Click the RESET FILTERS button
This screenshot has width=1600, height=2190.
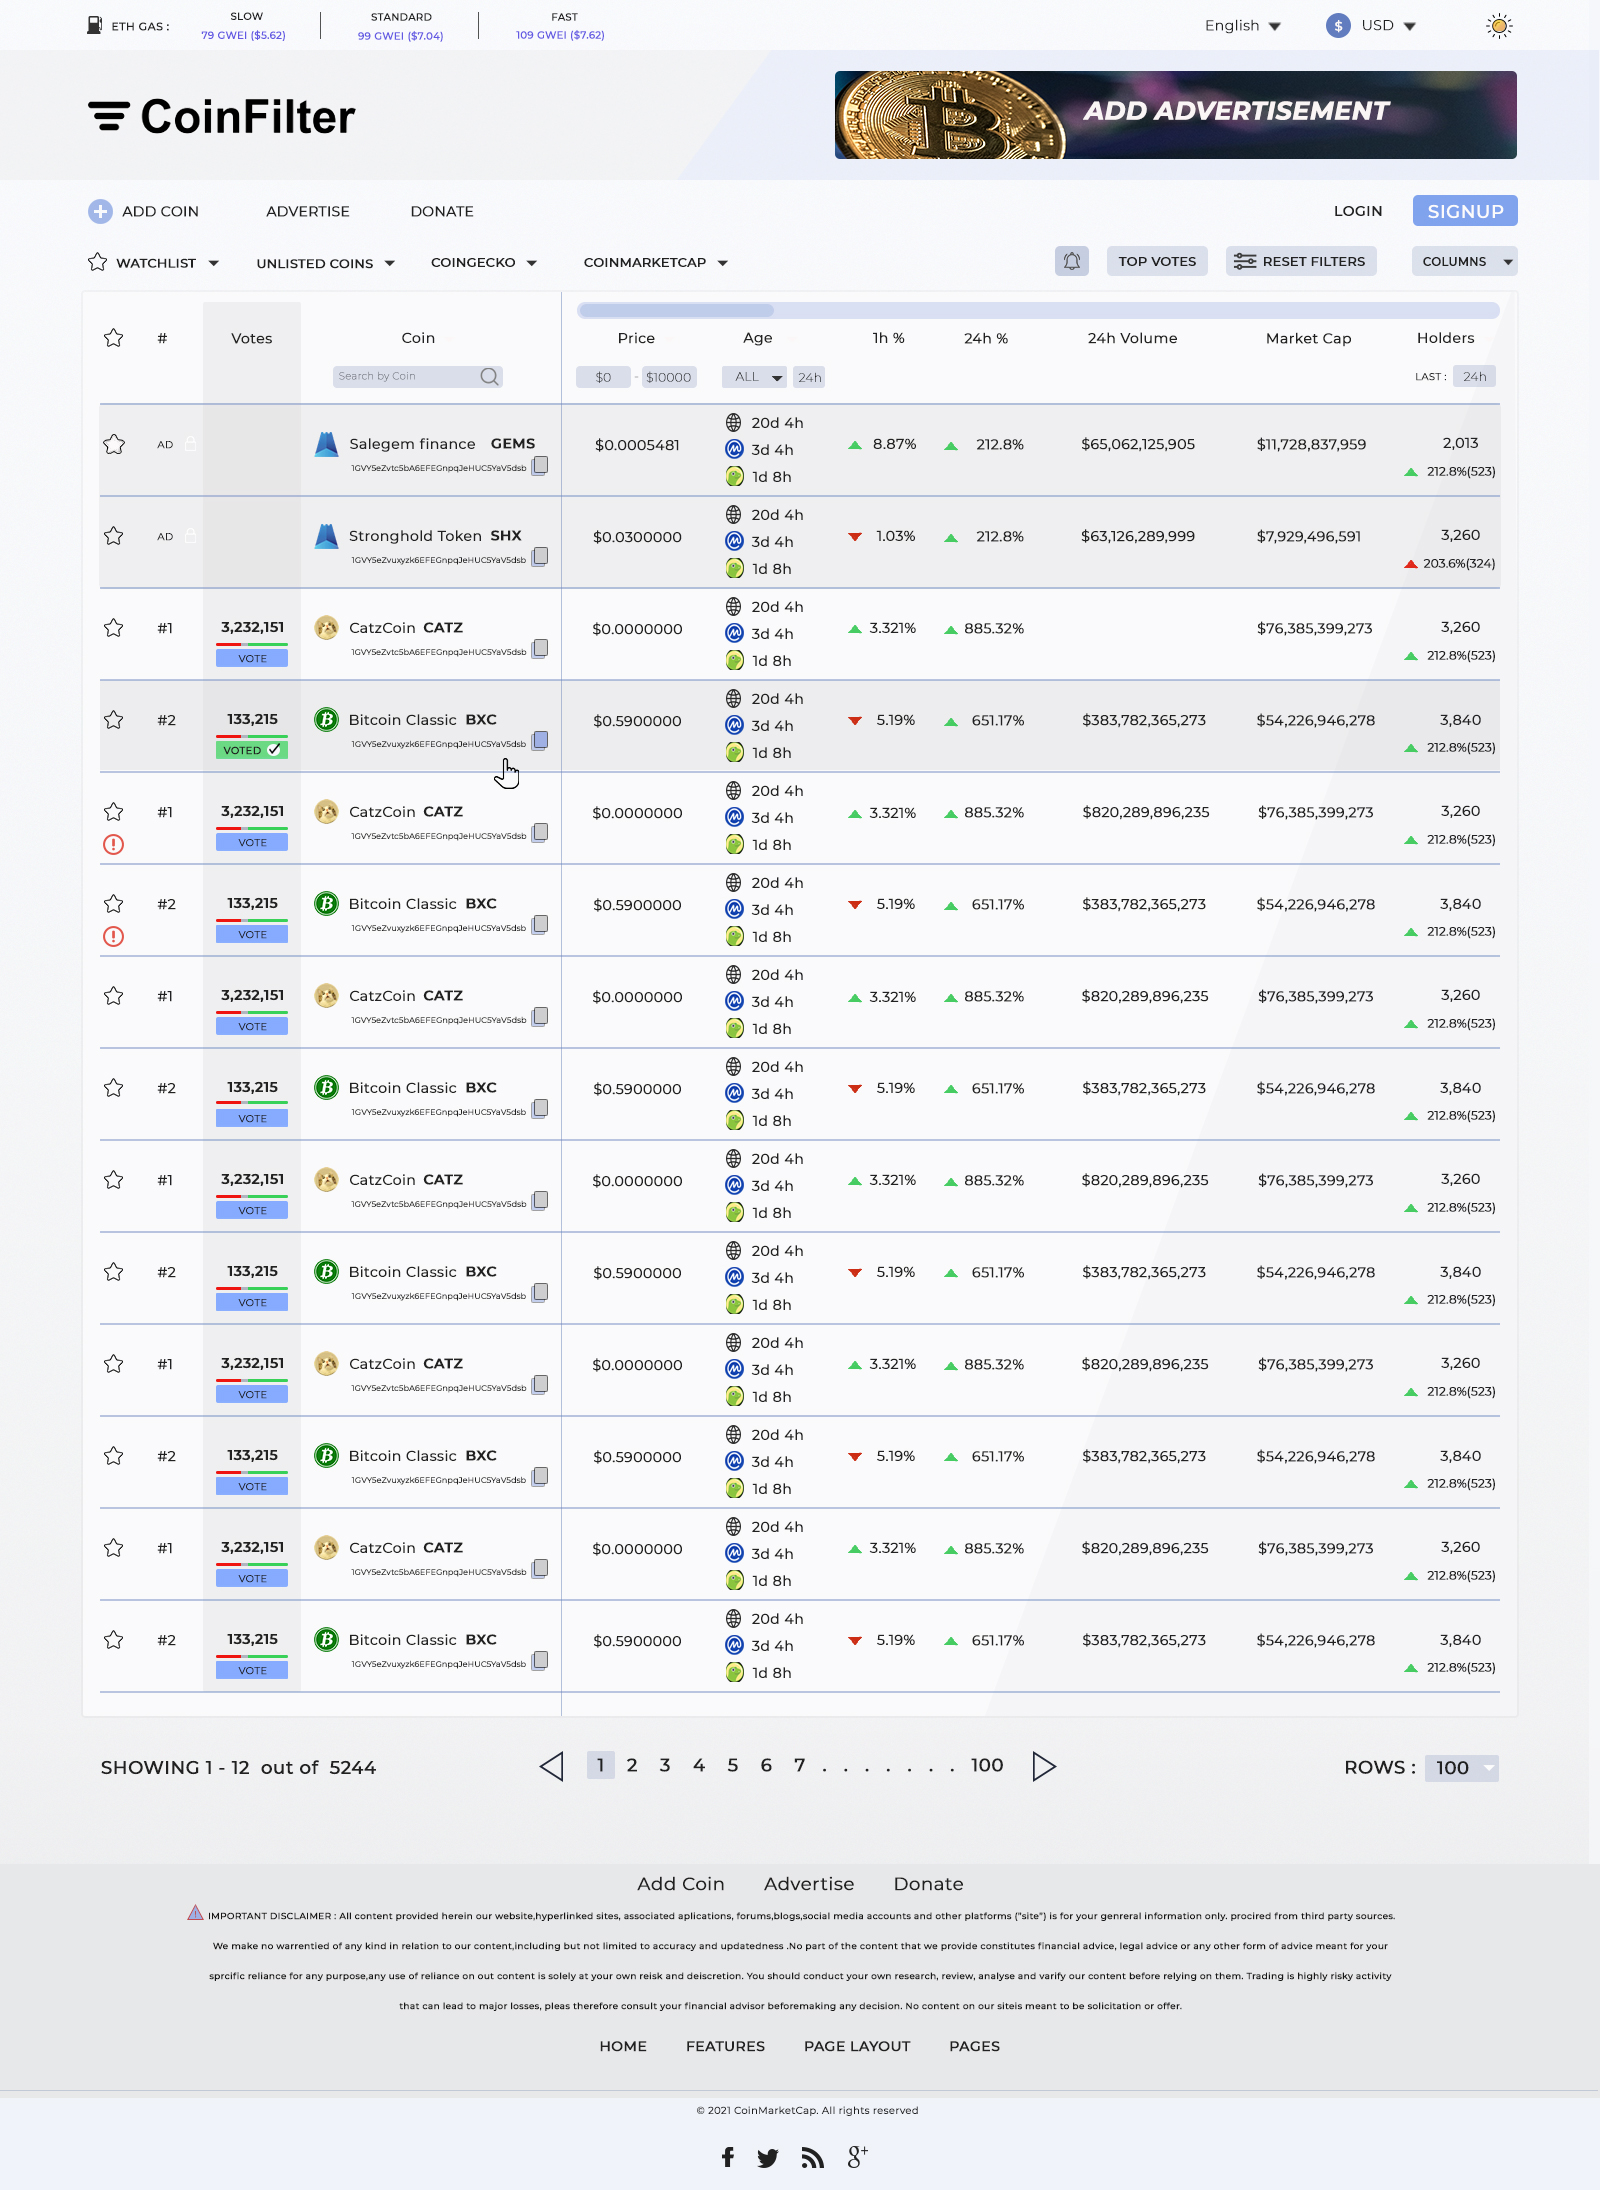point(1301,261)
